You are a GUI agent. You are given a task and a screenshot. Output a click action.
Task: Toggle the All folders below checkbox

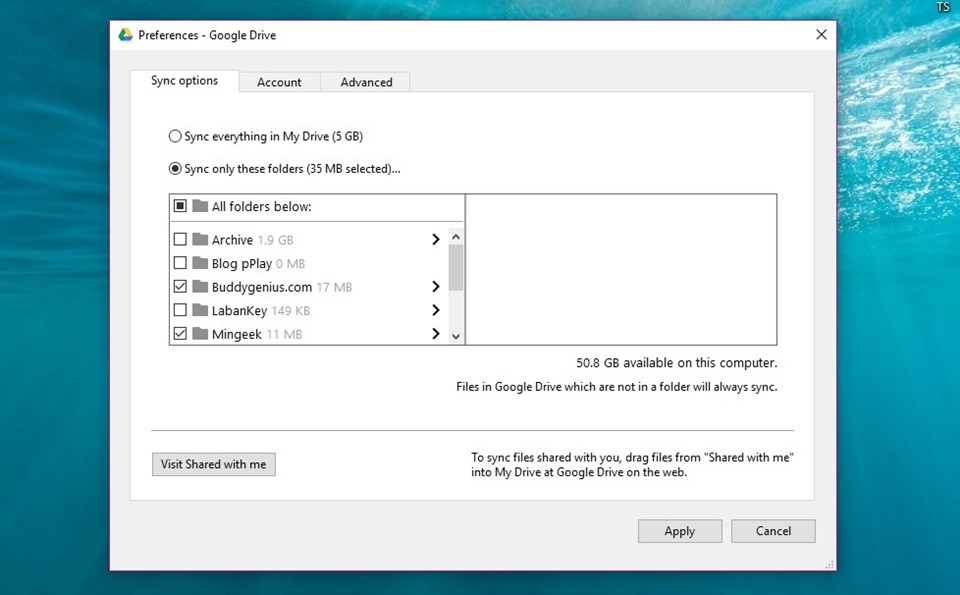pos(180,206)
